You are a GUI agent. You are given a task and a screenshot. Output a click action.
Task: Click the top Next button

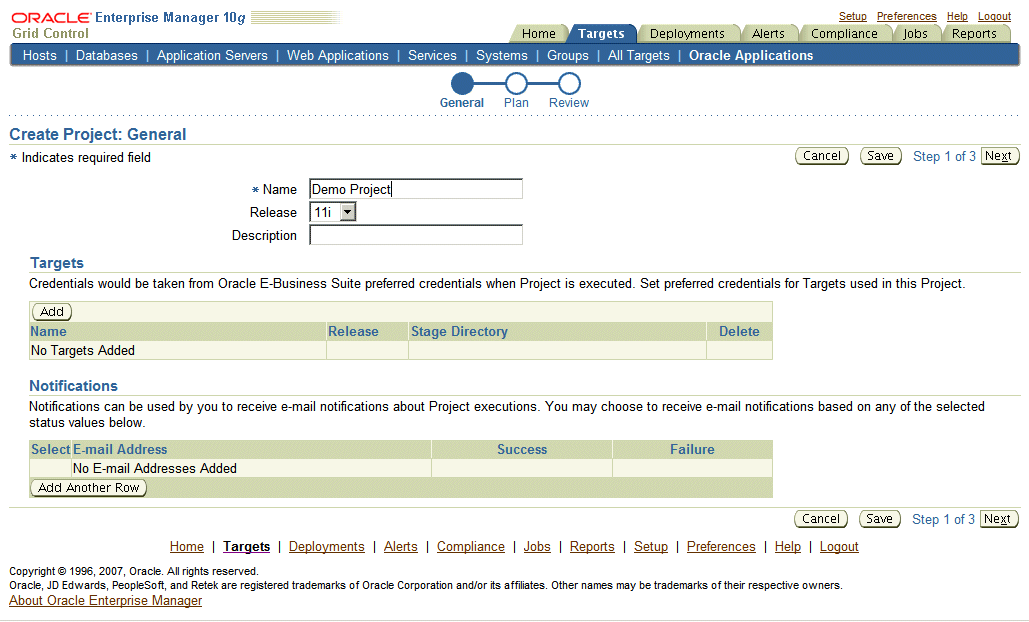998,155
